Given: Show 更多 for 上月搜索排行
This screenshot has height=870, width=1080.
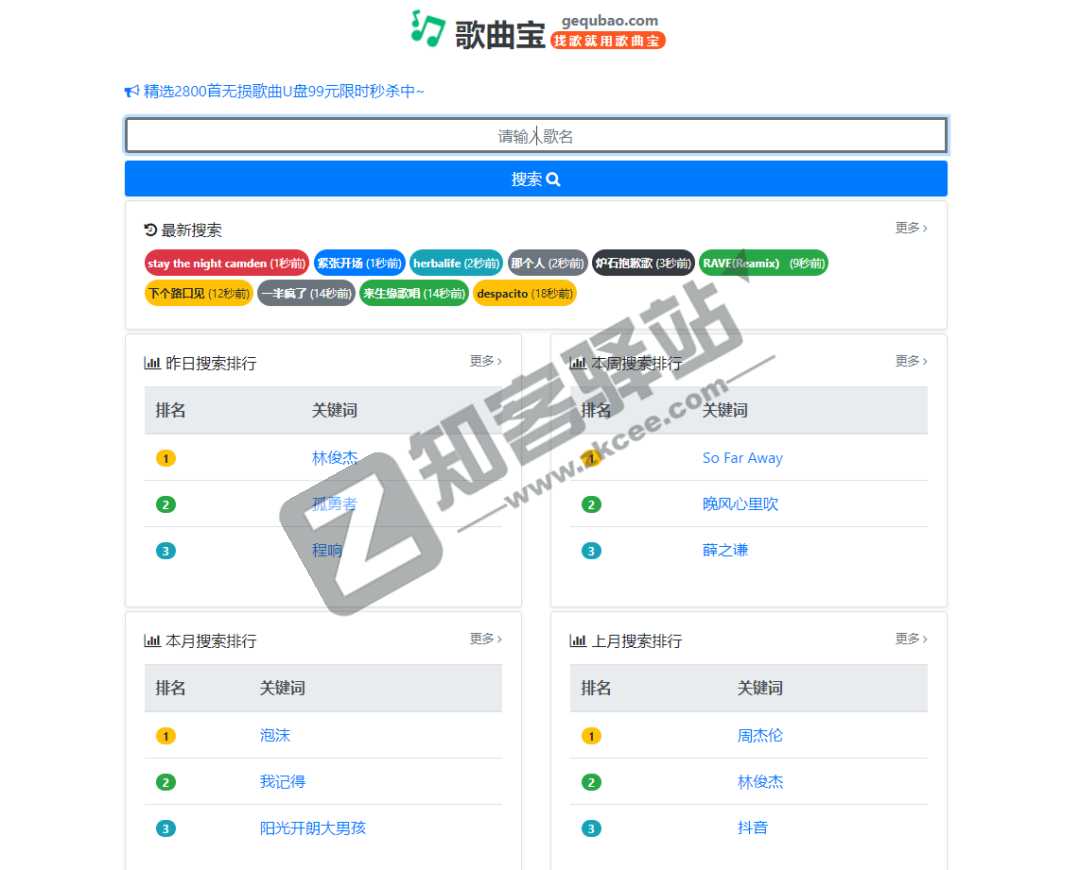Looking at the screenshot, I should click(x=910, y=639).
